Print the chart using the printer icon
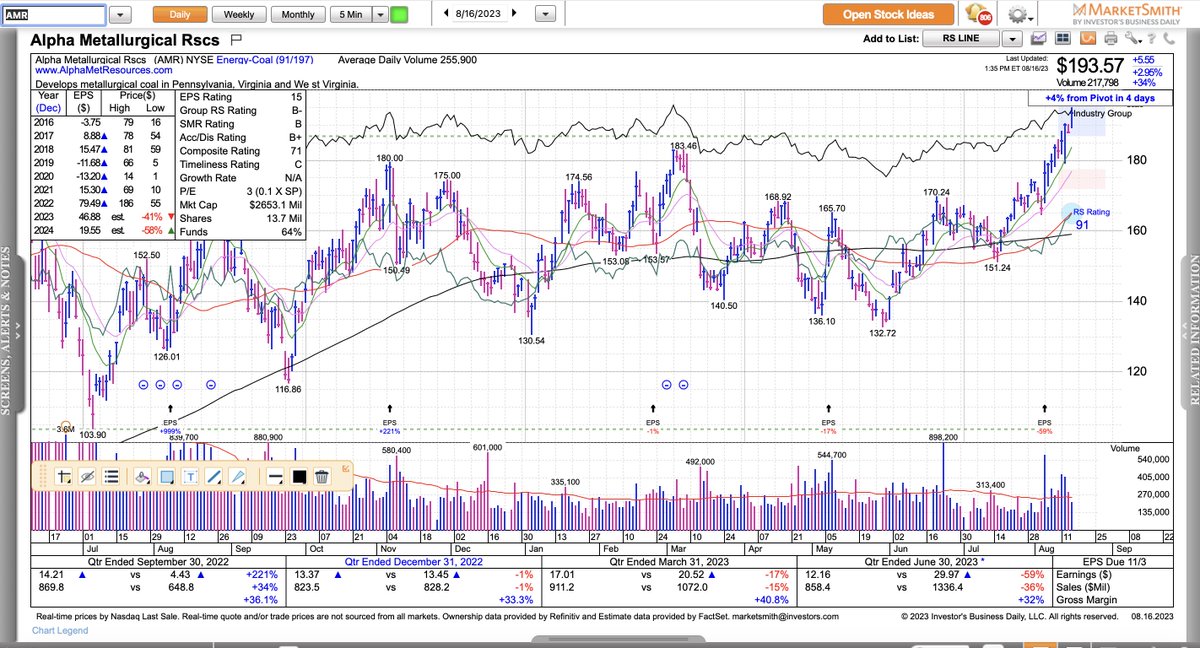This screenshot has width=1200, height=648. 1109,39
